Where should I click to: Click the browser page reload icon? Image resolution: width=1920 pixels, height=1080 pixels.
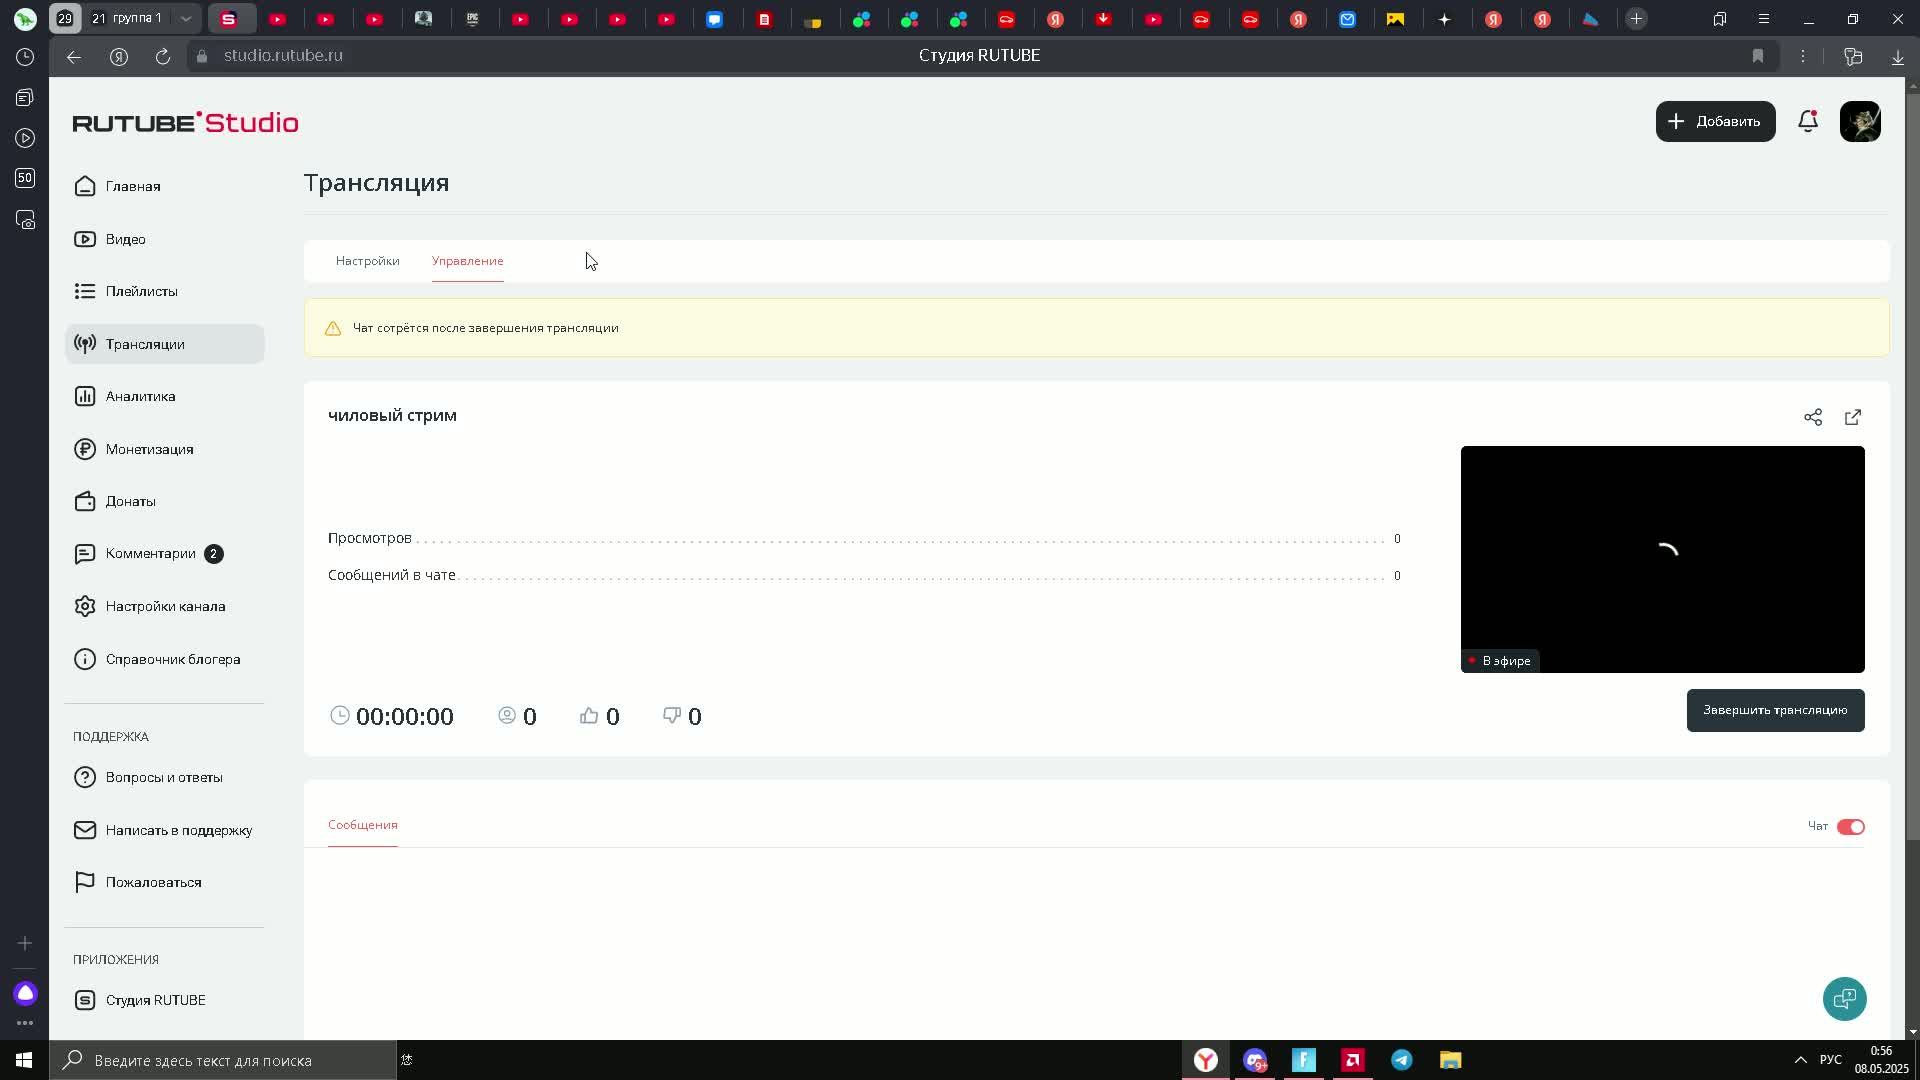[163, 56]
